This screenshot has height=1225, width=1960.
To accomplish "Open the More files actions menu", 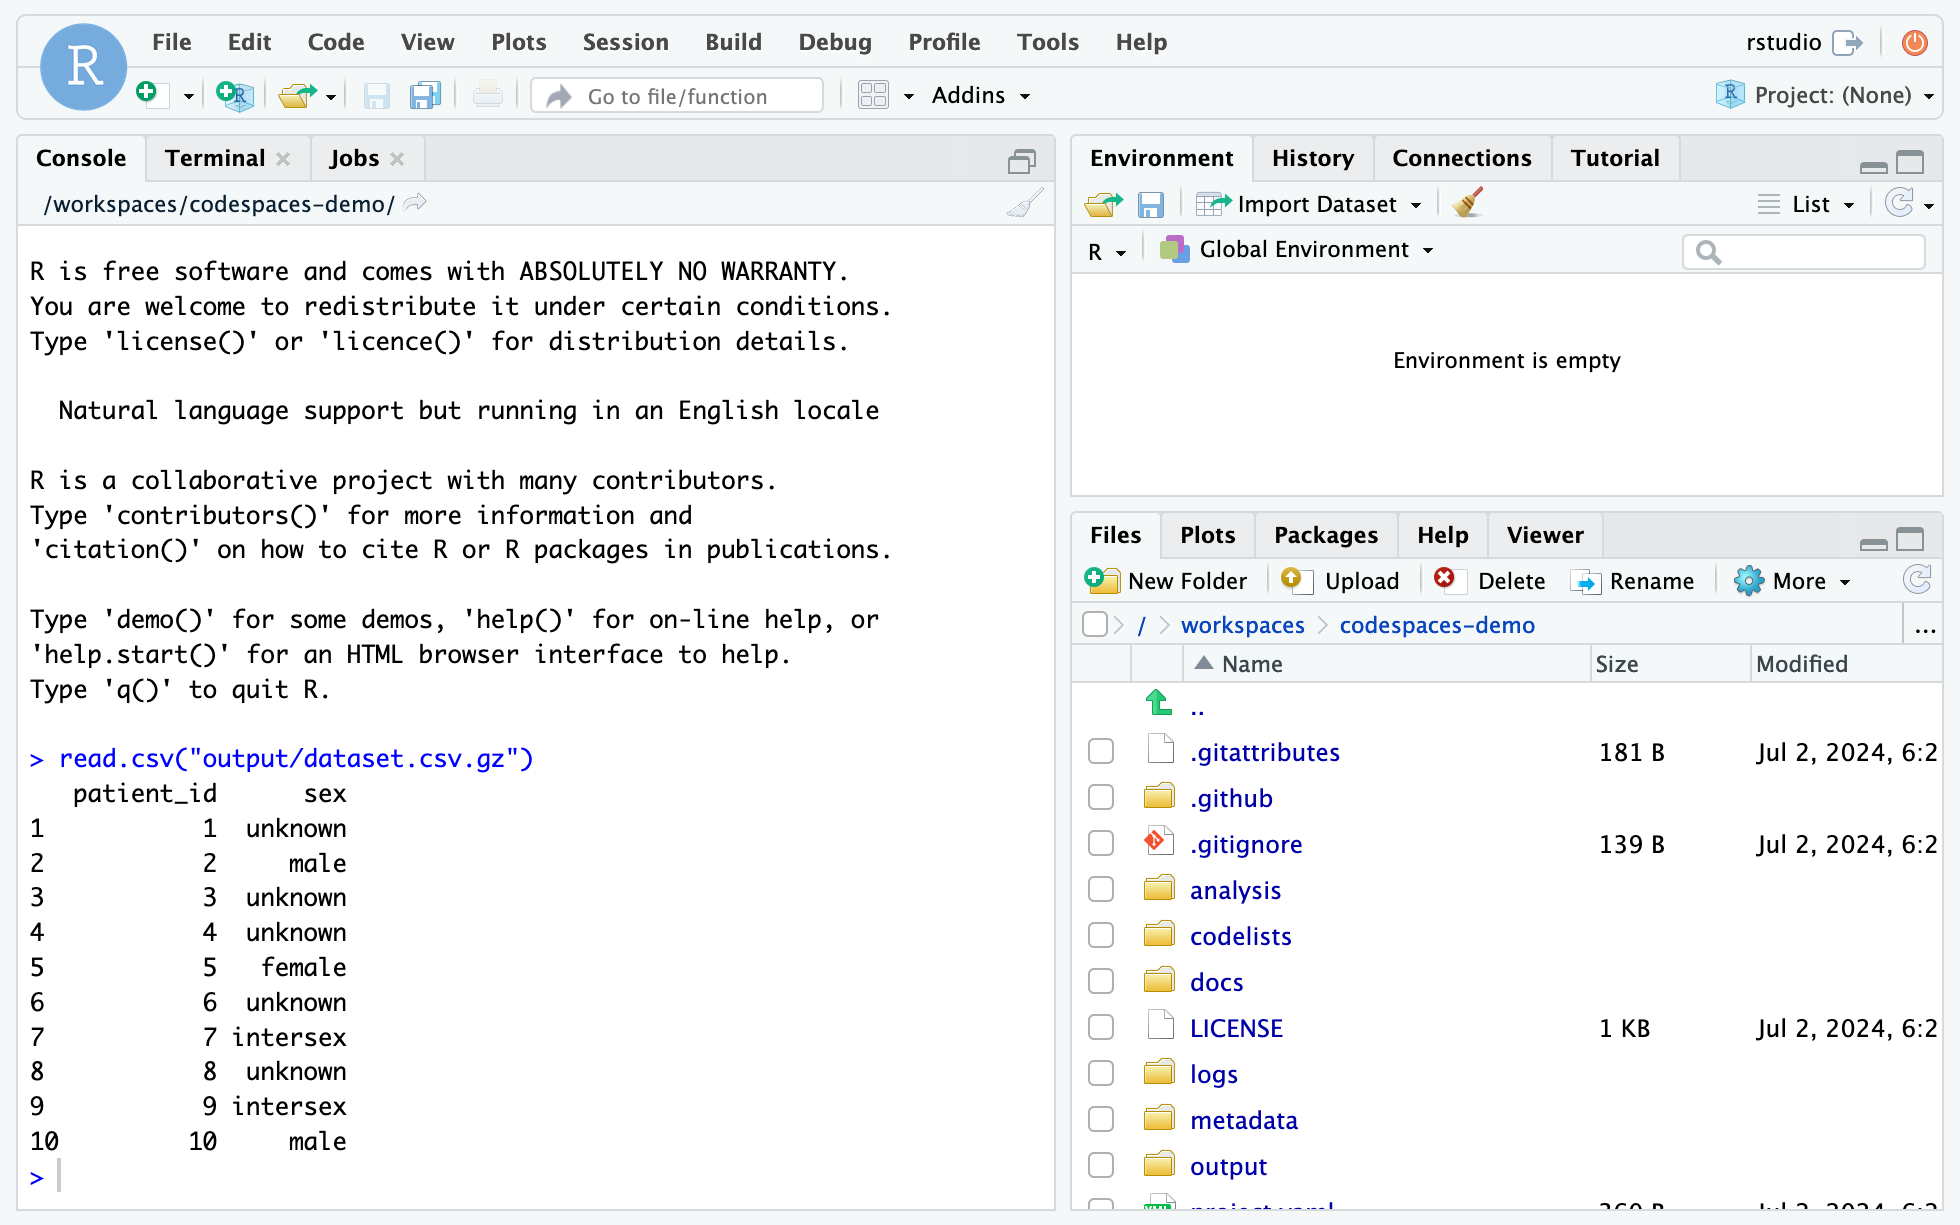I will tap(1792, 581).
